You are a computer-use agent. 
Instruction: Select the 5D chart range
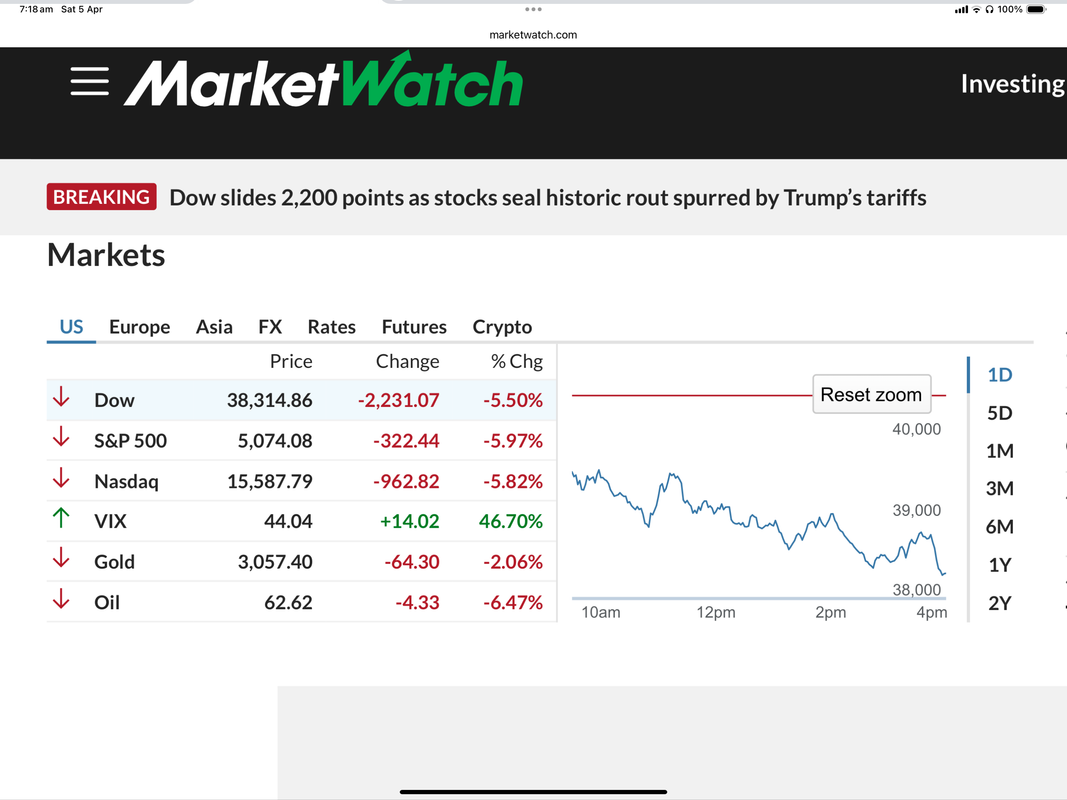tap(1000, 413)
